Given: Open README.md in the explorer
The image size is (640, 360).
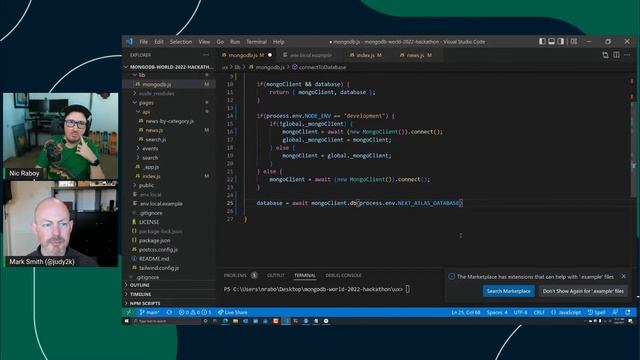Looking at the screenshot, I should (169, 259).
